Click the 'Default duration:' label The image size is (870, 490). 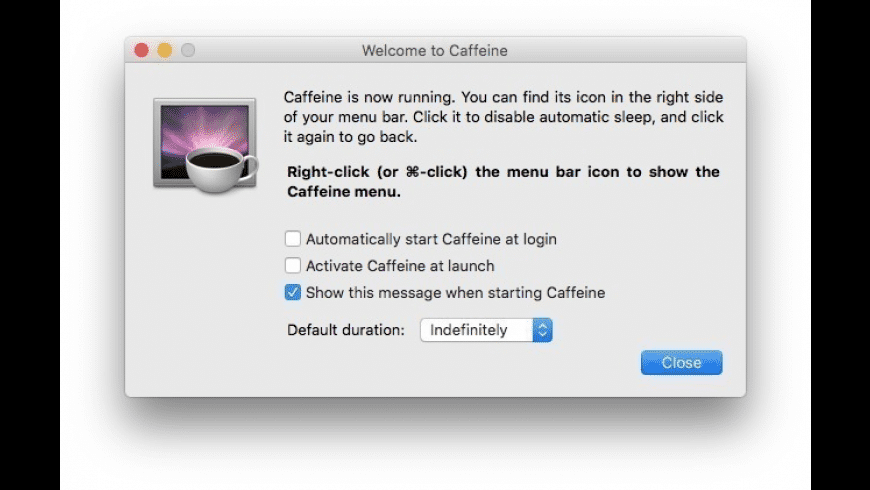pyautogui.click(x=346, y=330)
